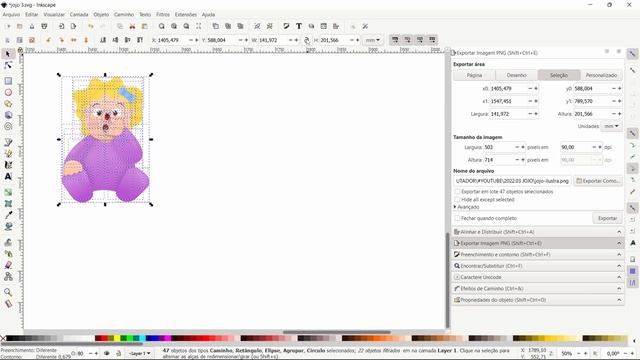The width and height of the screenshot is (640, 360).
Task: Click the Flip horizontal icon
Action: [73, 40]
